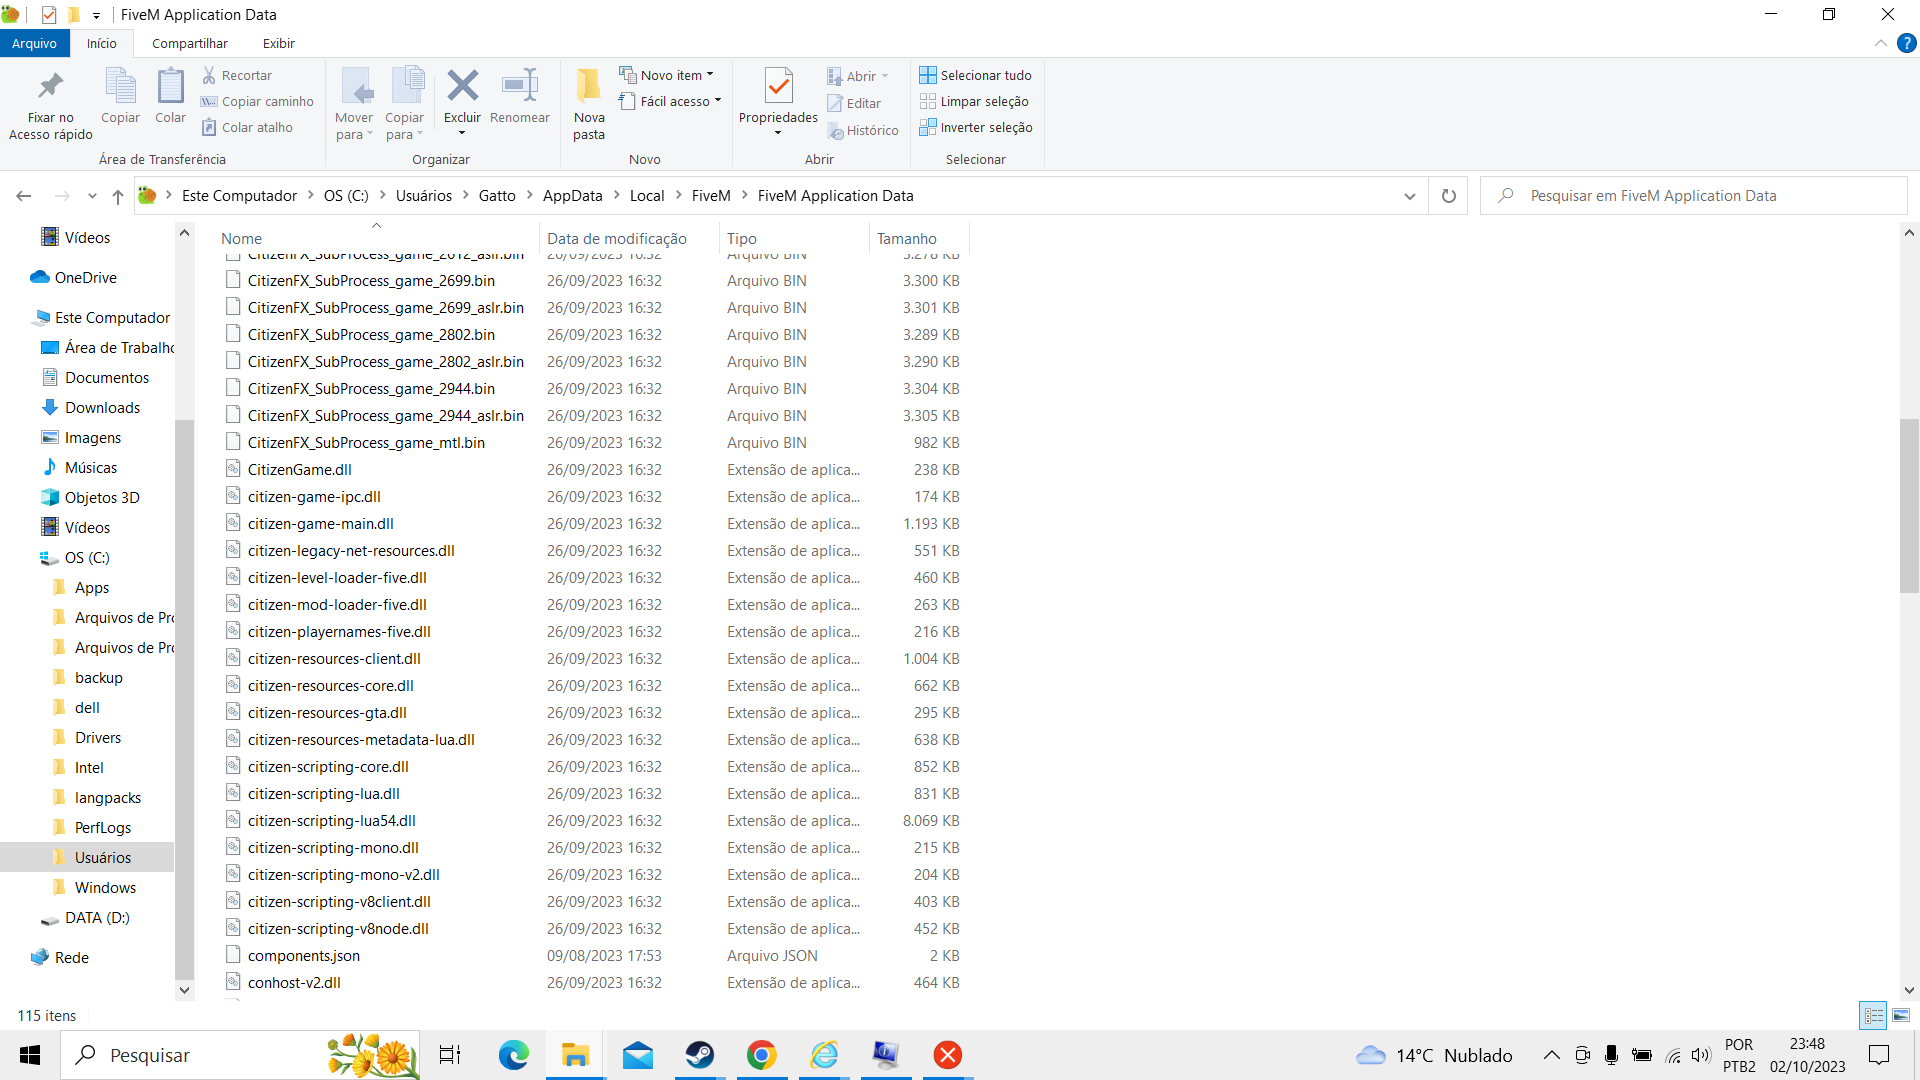The image size is (1920, 1080).
Task: Click Colar atalho command
Action: 247,127
